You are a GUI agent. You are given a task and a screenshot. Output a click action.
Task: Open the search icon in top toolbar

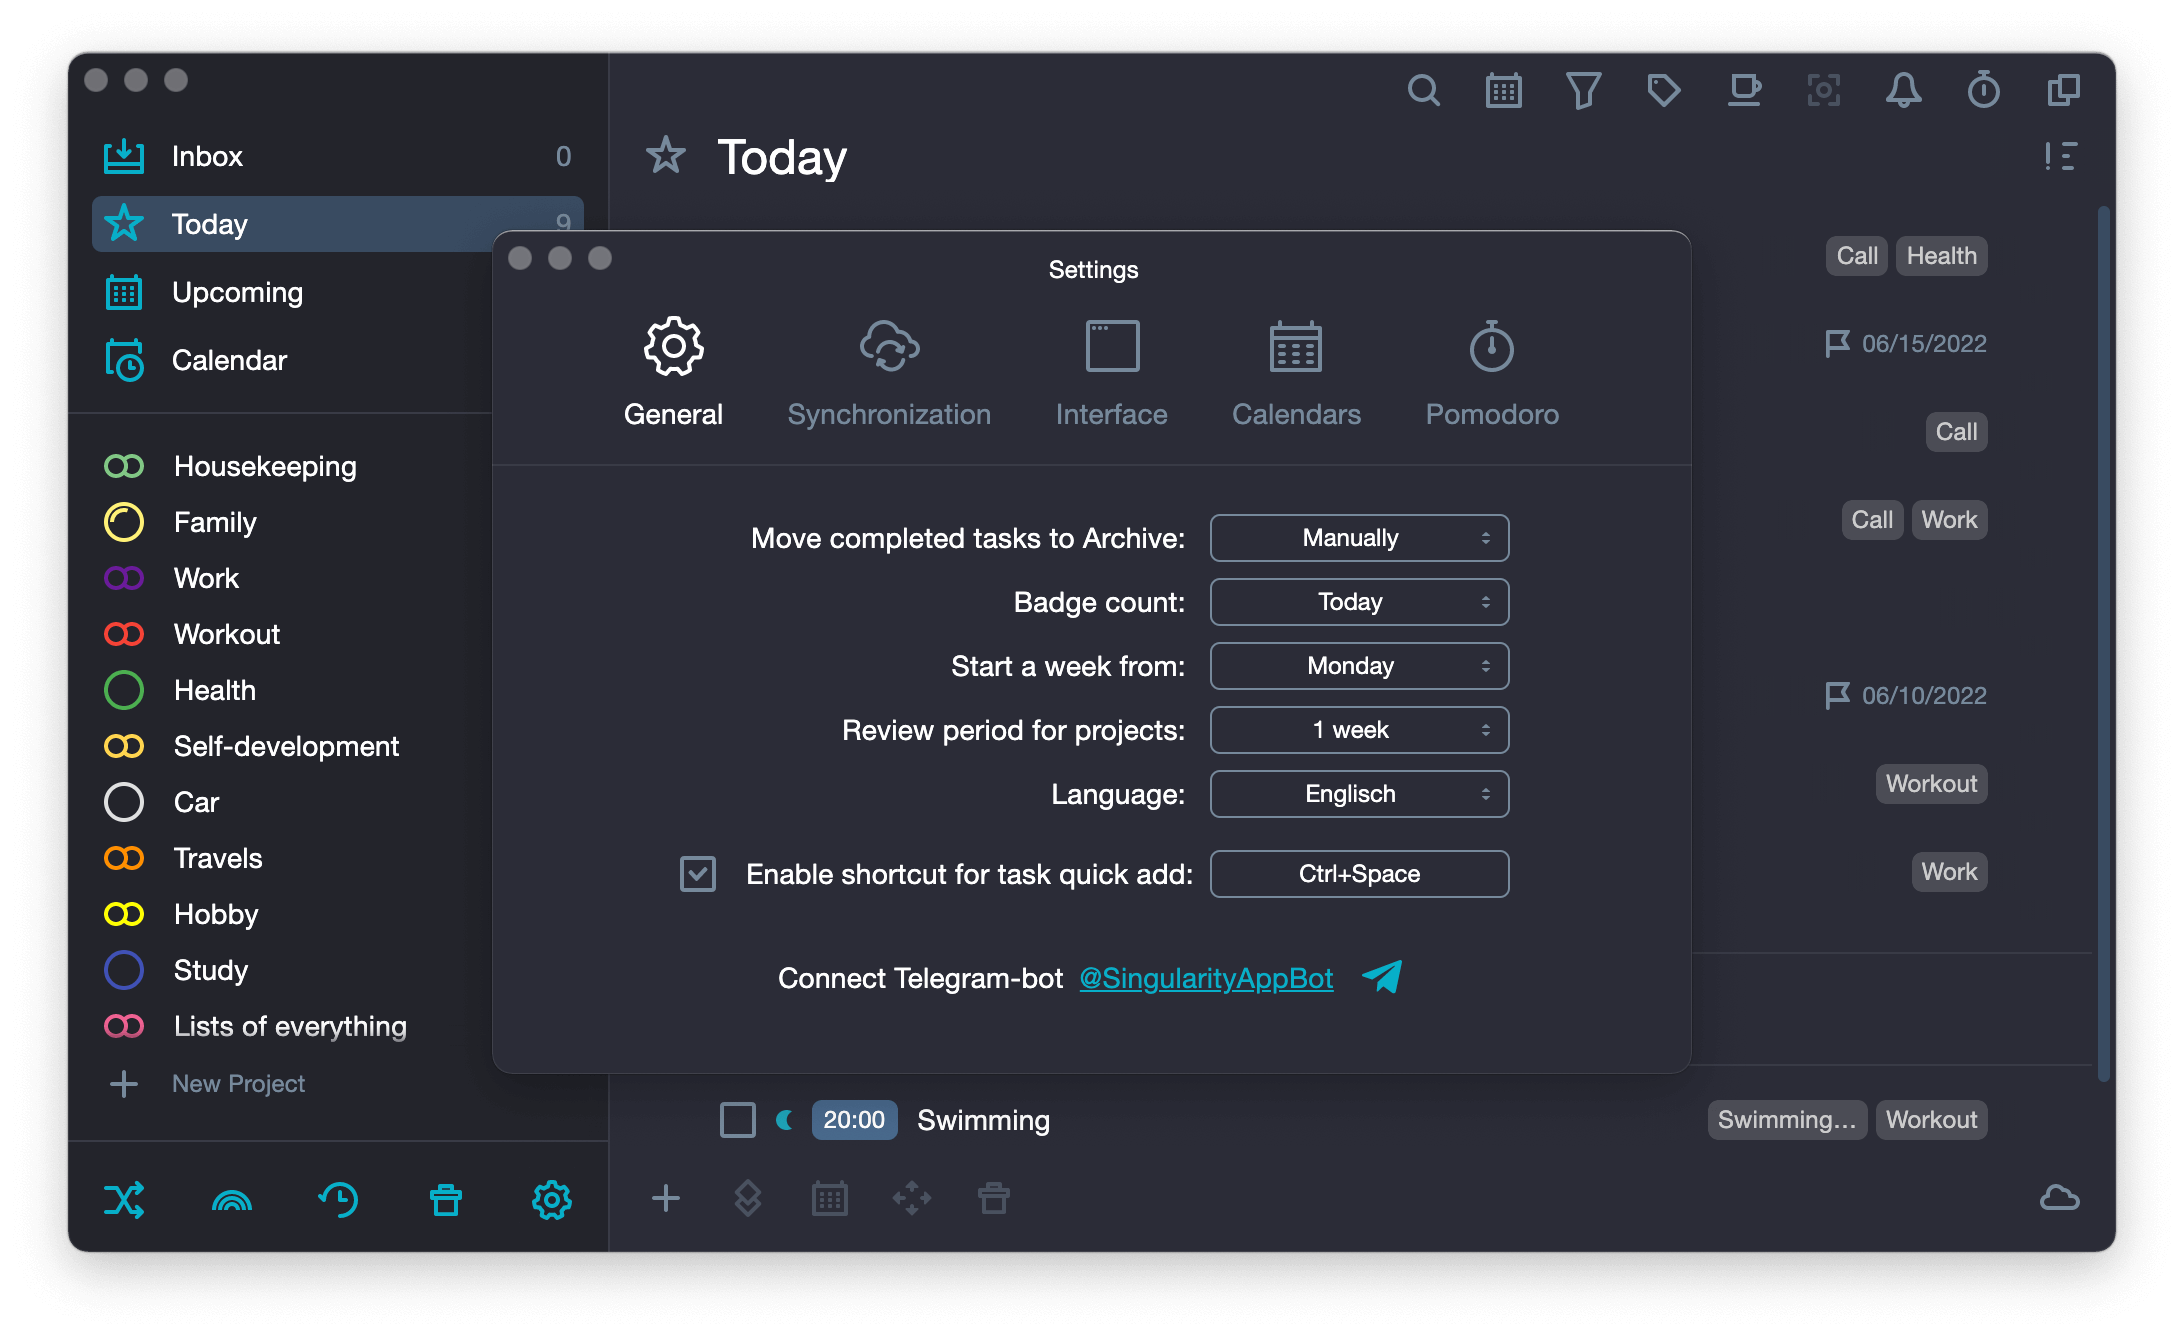pyautogui.click(x=1423, y=91)
